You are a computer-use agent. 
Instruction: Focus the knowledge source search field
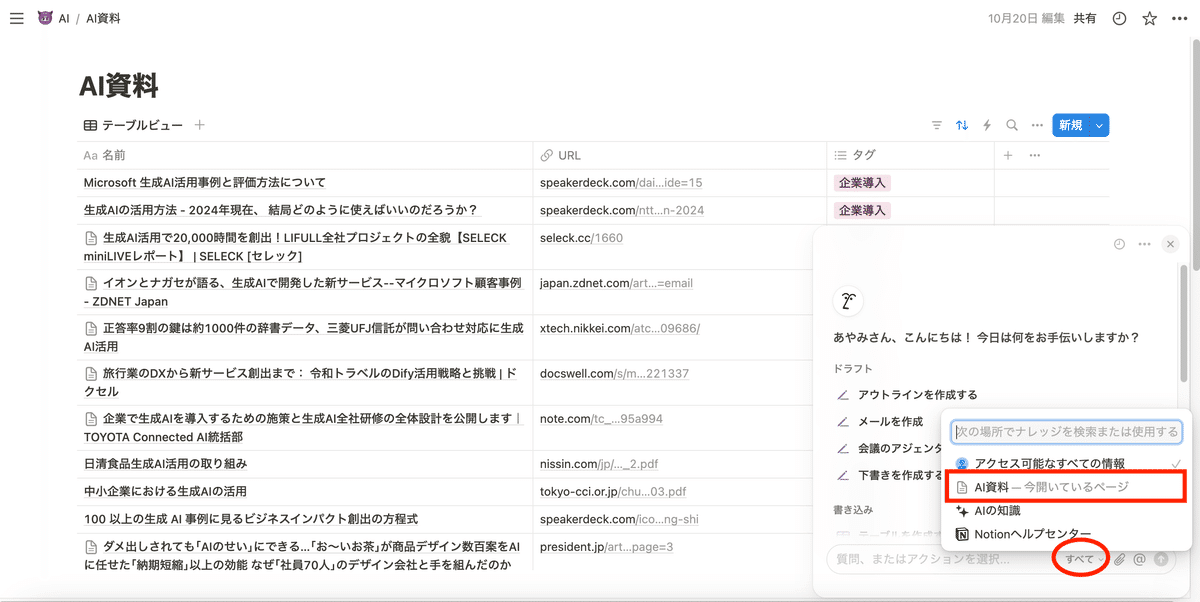coord(1066,432)
